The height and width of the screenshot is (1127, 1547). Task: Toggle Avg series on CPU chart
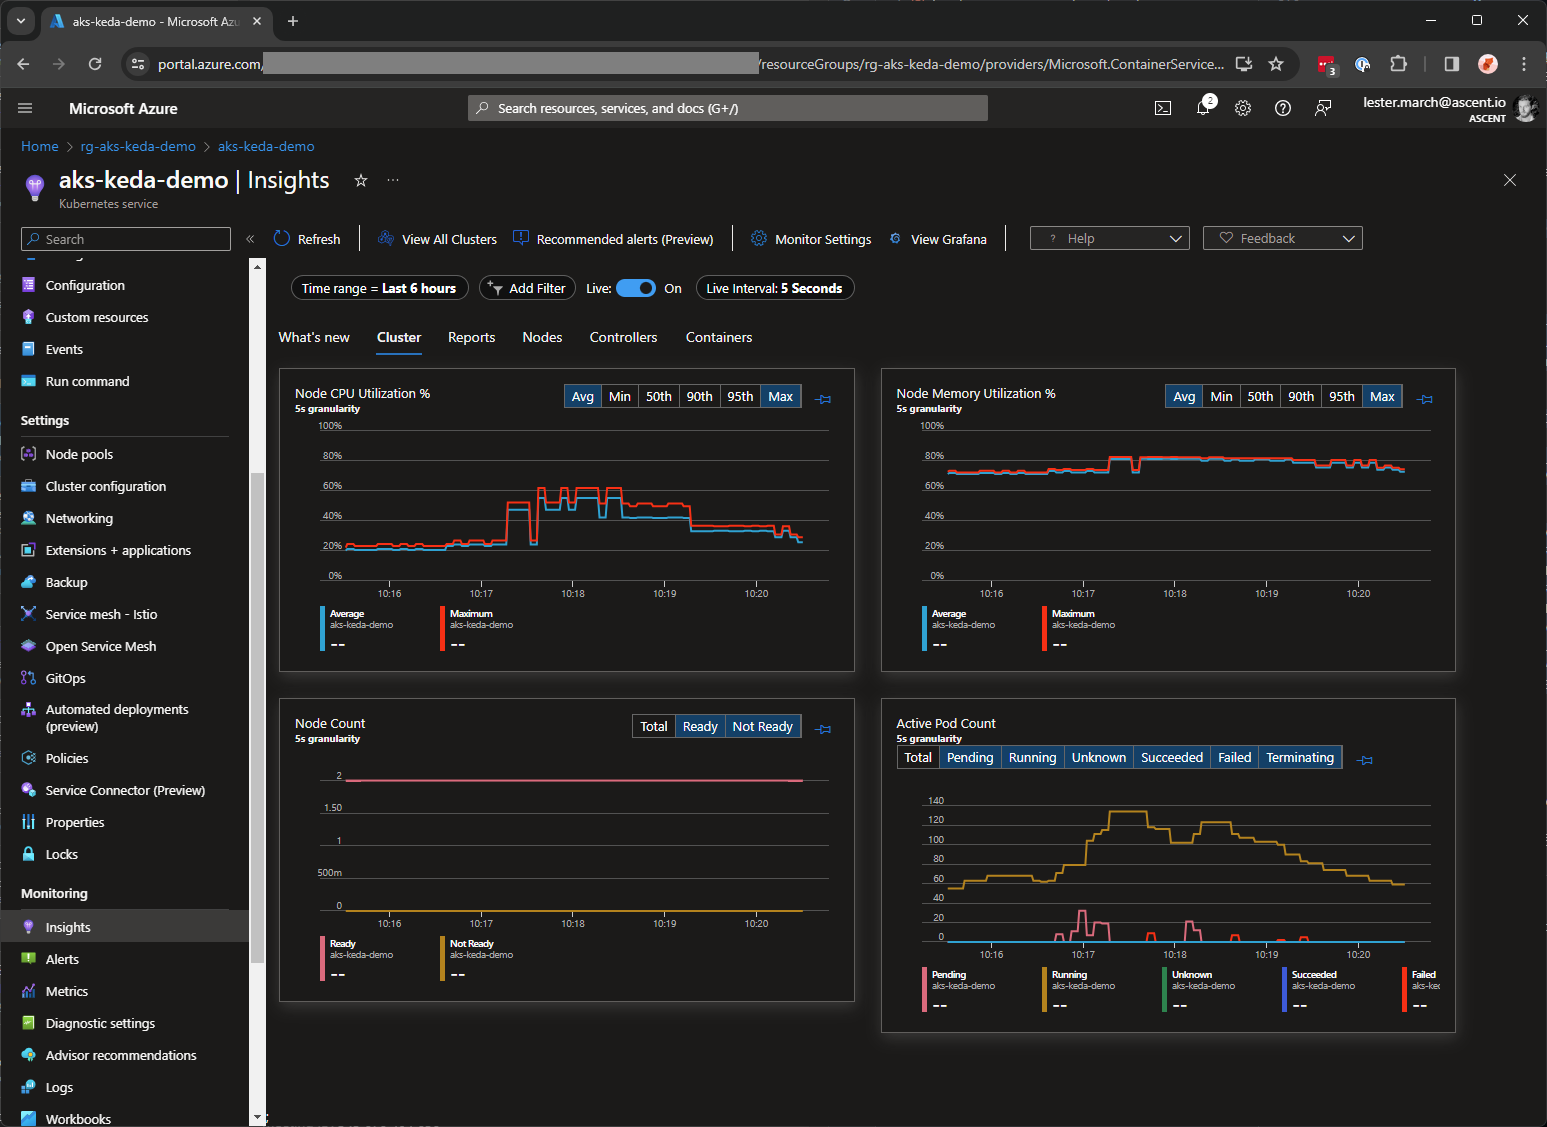pos(582,396)
